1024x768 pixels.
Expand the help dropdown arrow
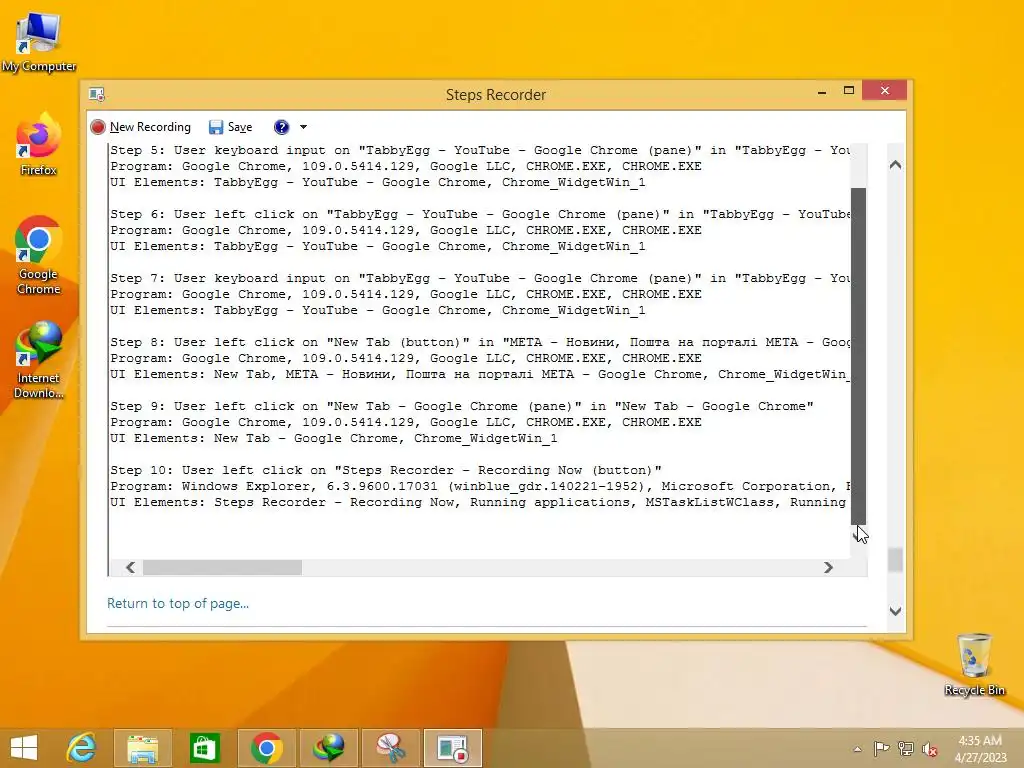tap(303, 127)
